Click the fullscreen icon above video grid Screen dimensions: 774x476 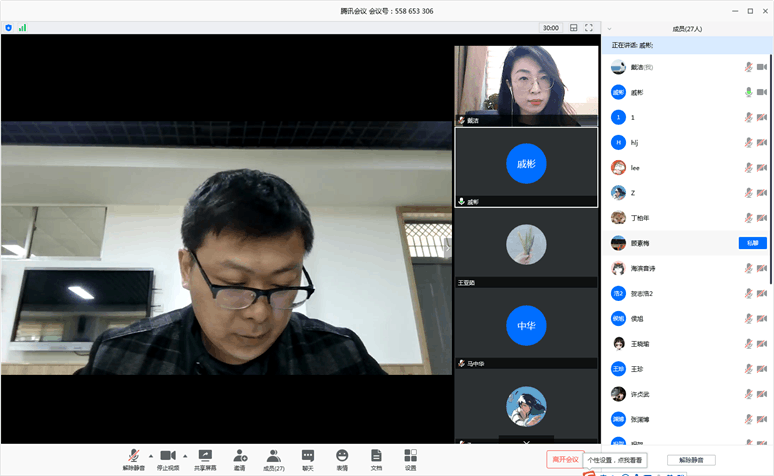click(x=590, y=28)
